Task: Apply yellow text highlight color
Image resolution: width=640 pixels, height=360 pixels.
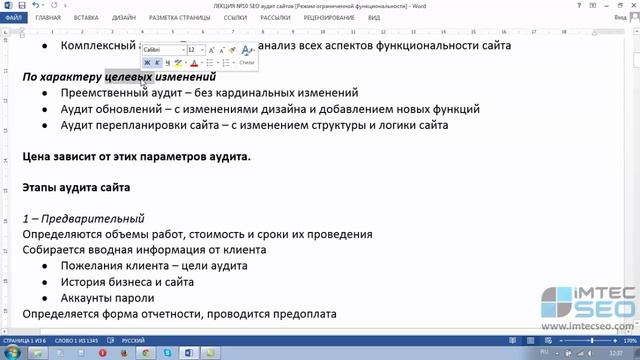Action: click(178, 63)
